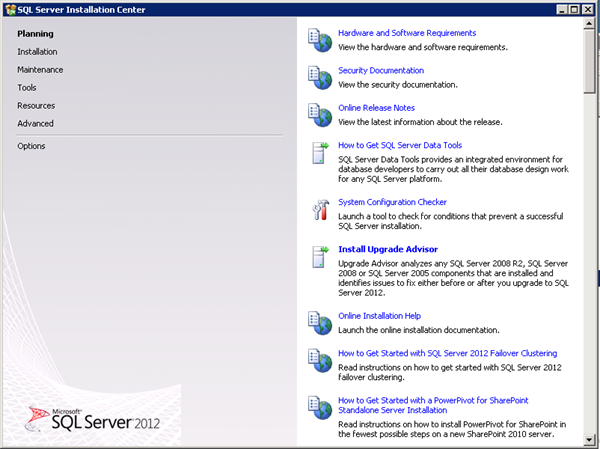Switch to the Installation page
Viewport: 600px width, 449px height.
coord(37,52)
